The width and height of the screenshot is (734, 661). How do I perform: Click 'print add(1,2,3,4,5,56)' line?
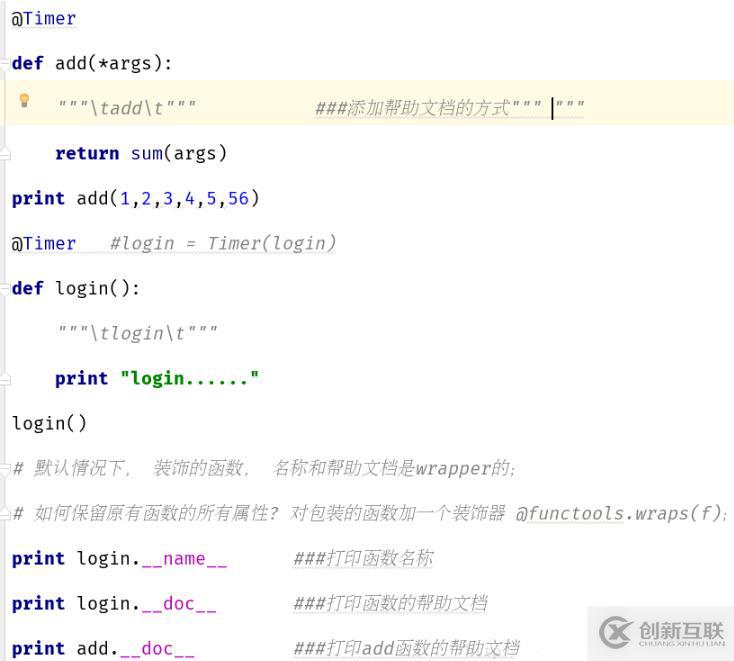pos(135,198)
